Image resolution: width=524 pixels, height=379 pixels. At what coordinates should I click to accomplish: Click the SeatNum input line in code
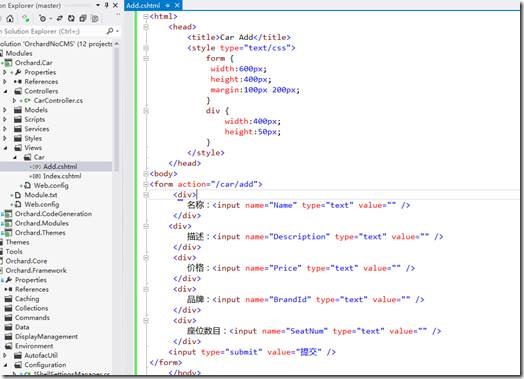click(x=314, y=331)
